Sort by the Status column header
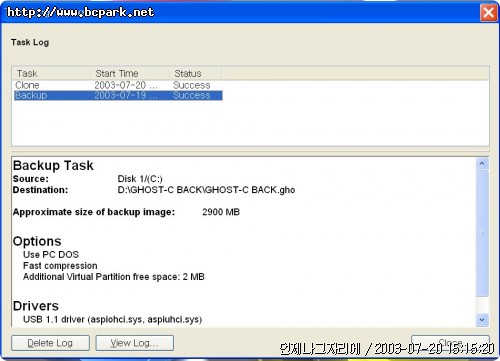 click(195, 73)
